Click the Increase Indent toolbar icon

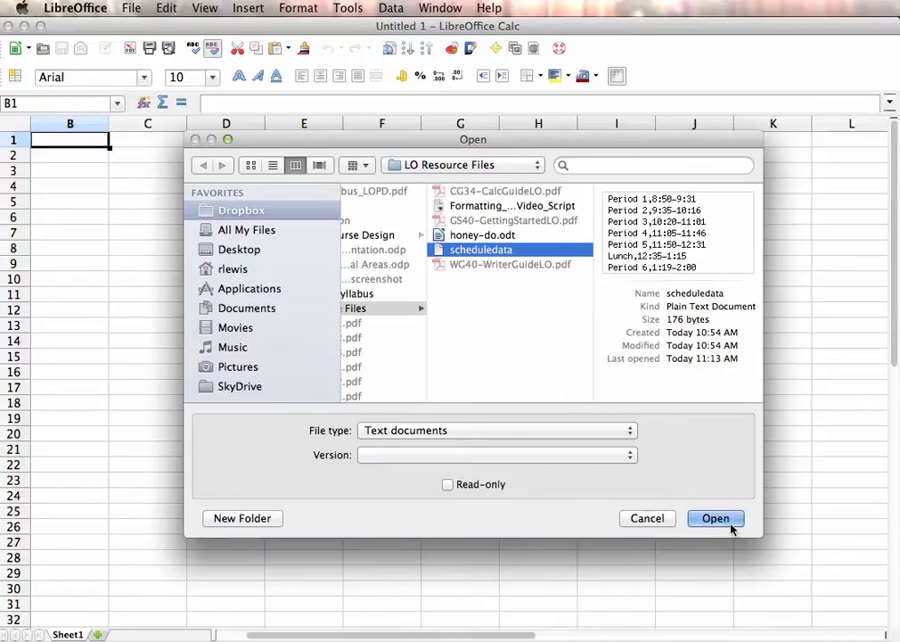point(502,76)
